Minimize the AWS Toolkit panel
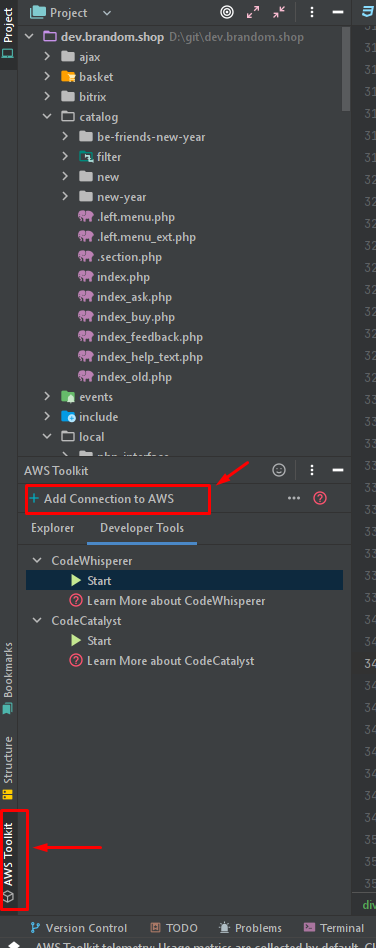376x948 pixels. pyautogui.click(x=338, y=470)
